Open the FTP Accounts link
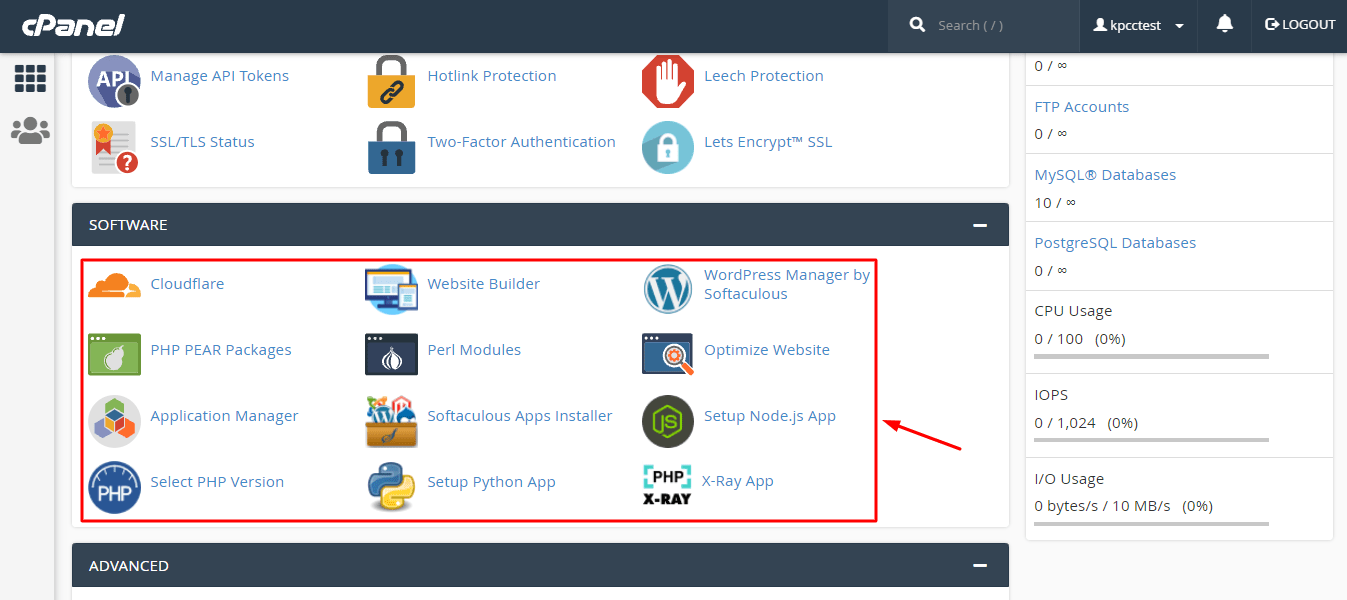The height and width of the screenshot is (600, 1347). (1081, 107)
